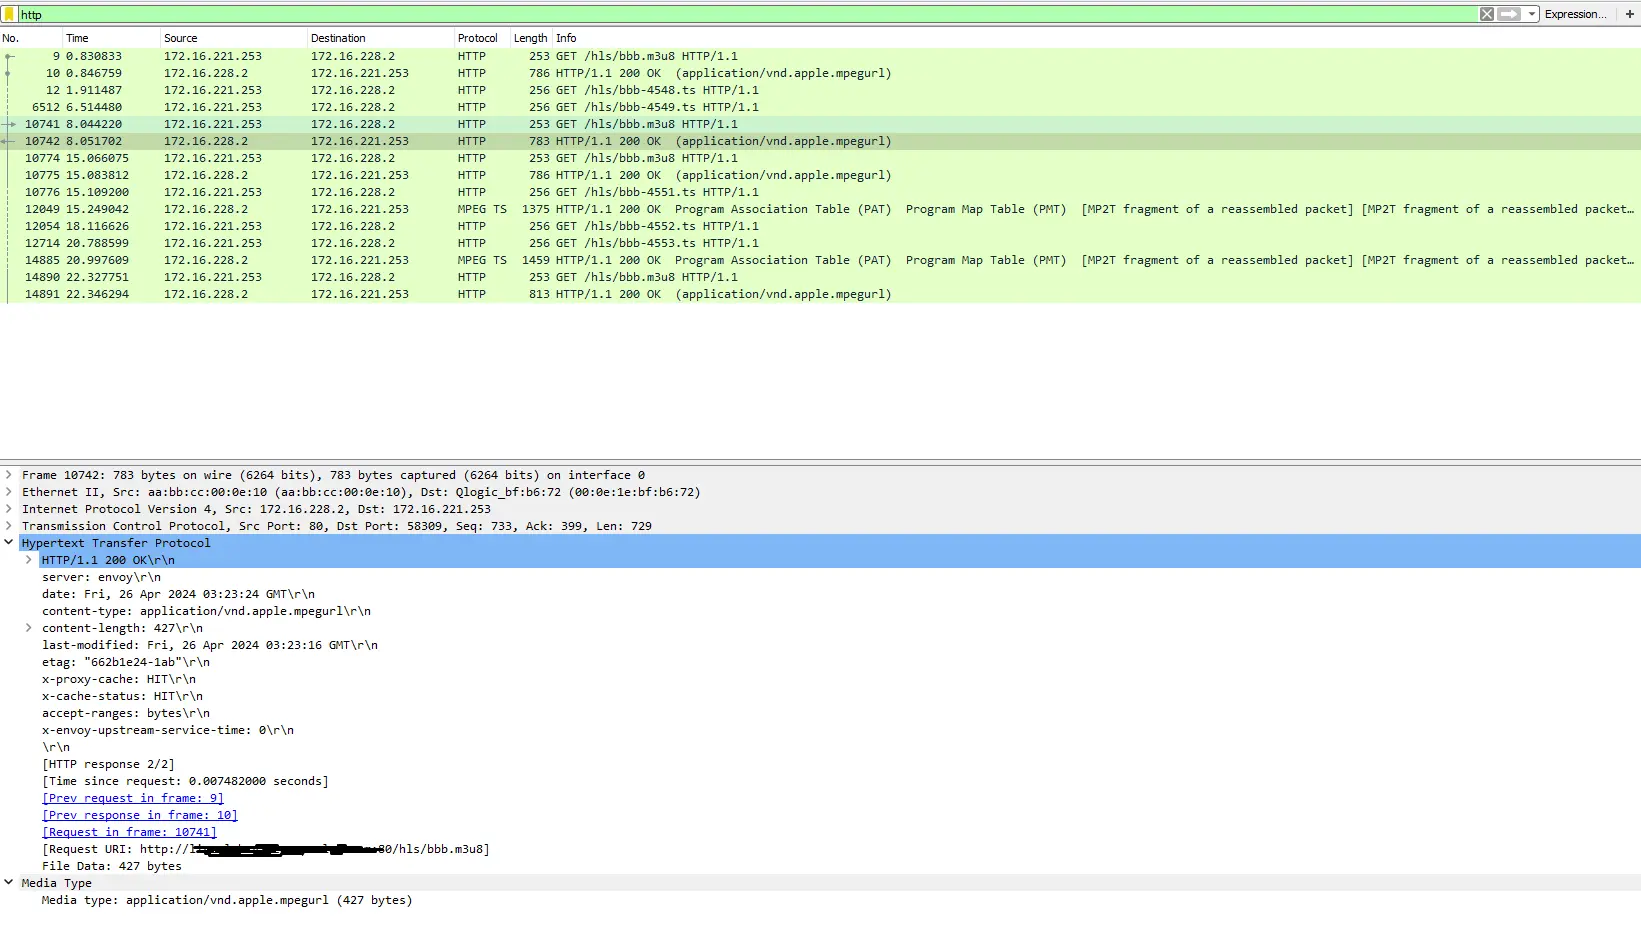Open the recent filters dropdown arrow

click(1532, 14)
